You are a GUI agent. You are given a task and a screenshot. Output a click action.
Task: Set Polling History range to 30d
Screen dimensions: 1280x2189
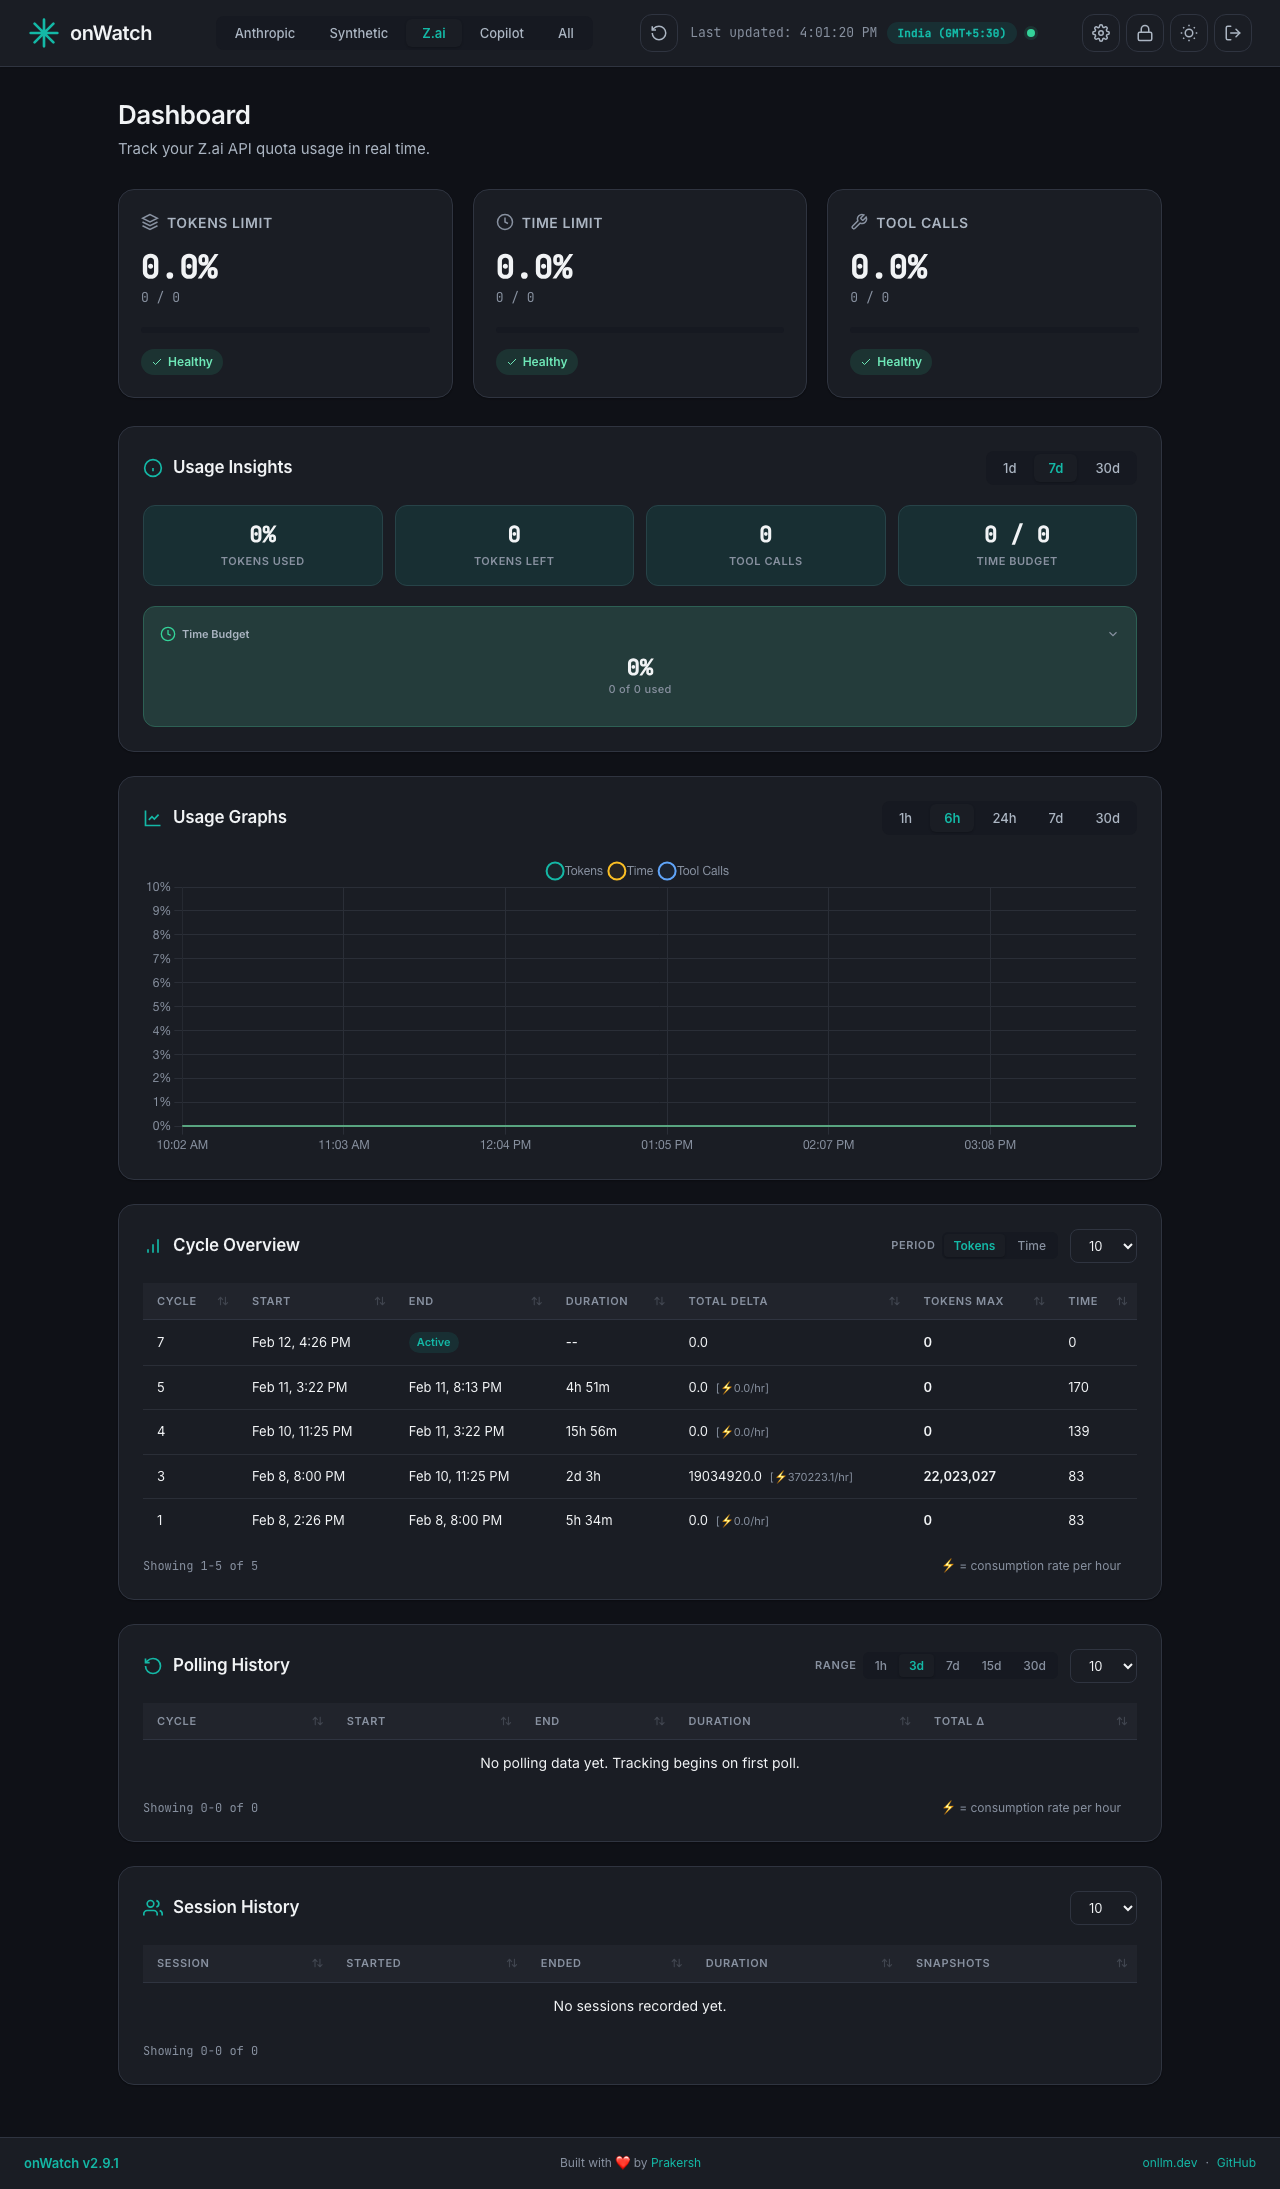click(1034, 1666)
